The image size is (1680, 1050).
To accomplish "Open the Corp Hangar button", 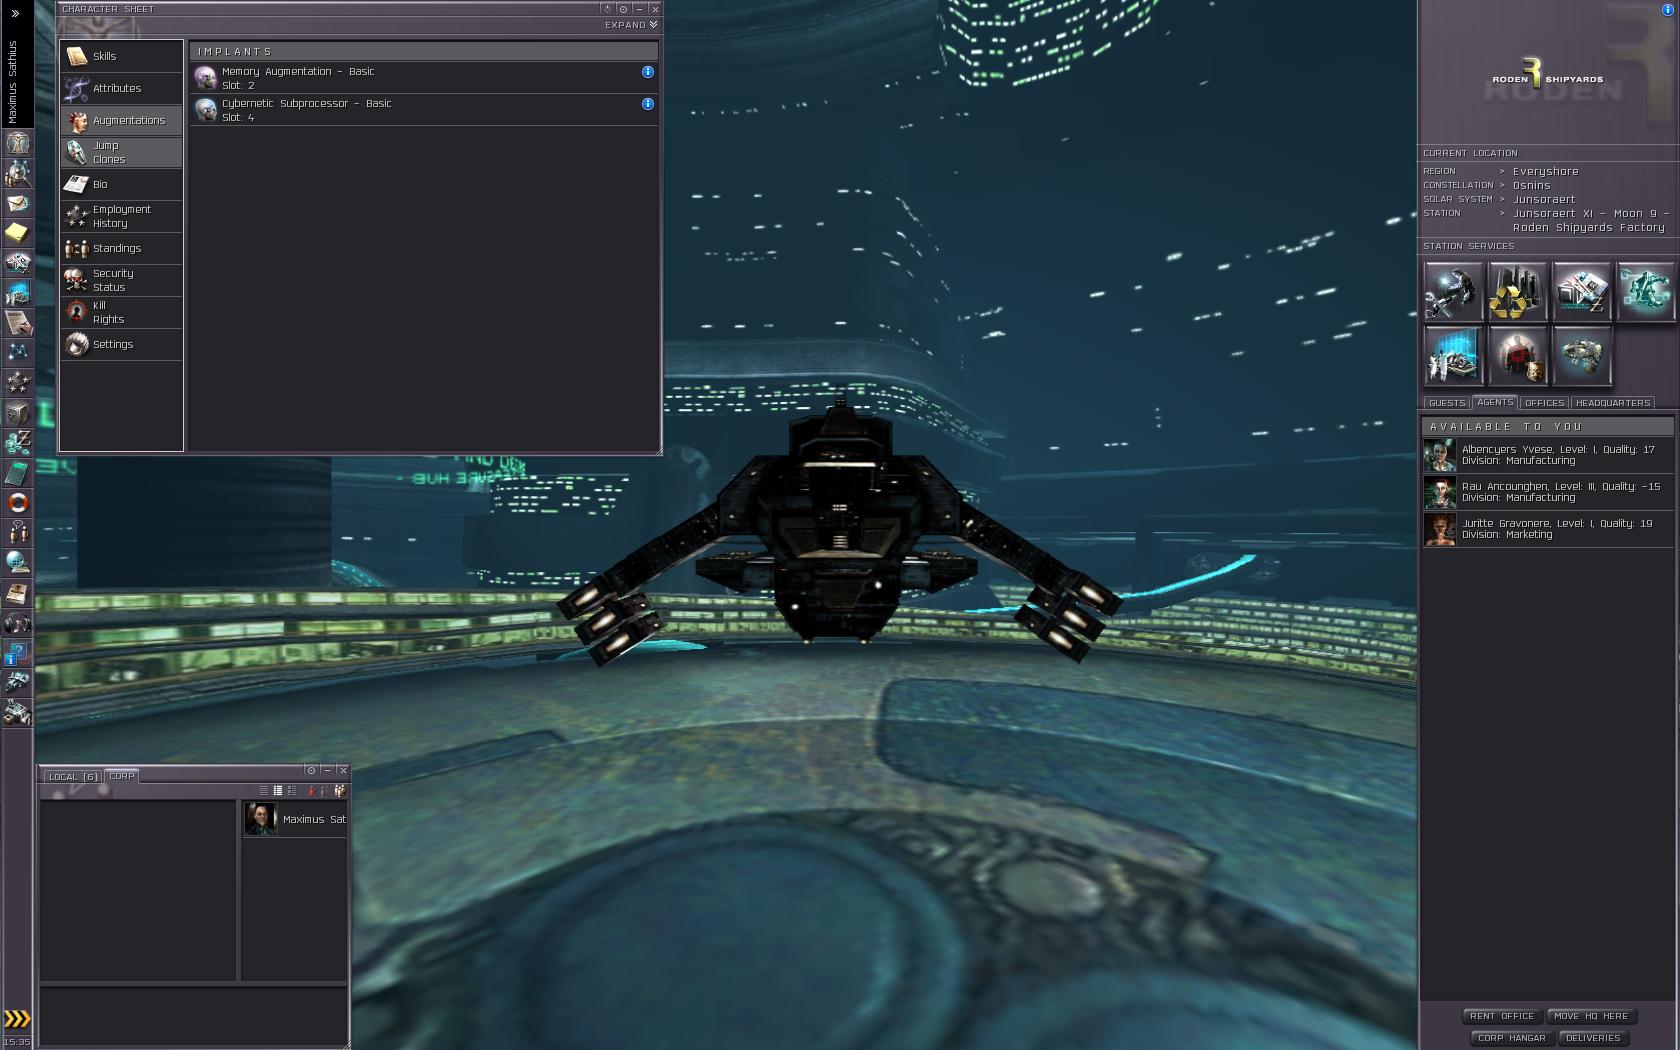I will tap(1512, 1038).
